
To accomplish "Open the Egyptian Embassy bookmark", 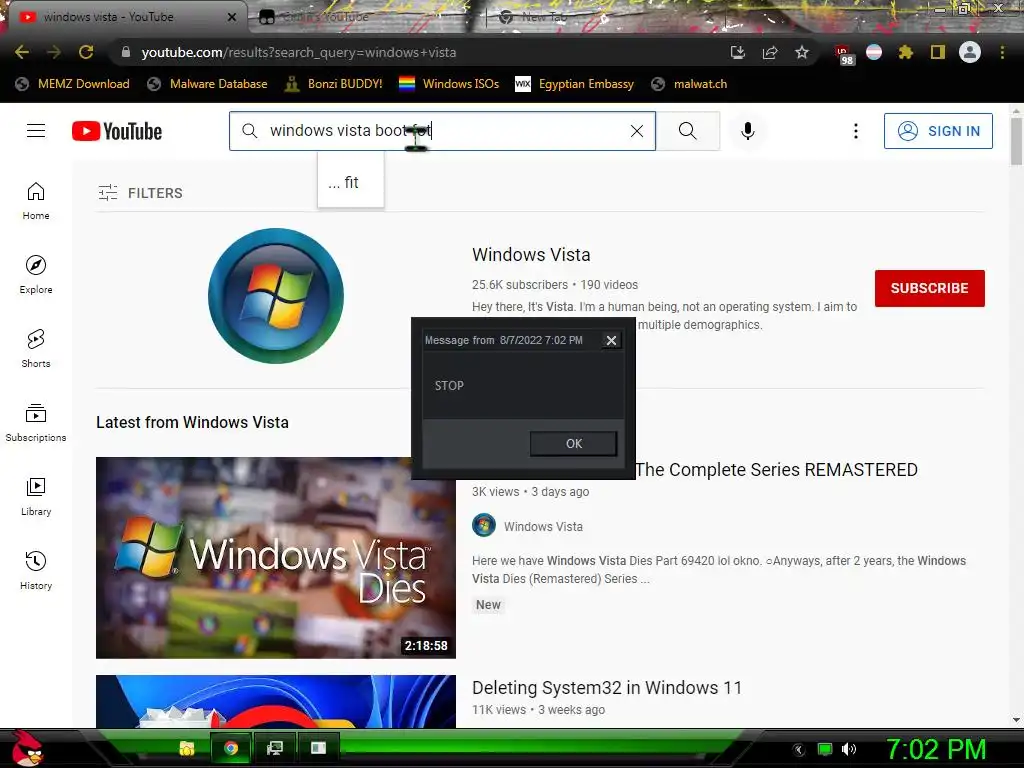I will 575,84.
